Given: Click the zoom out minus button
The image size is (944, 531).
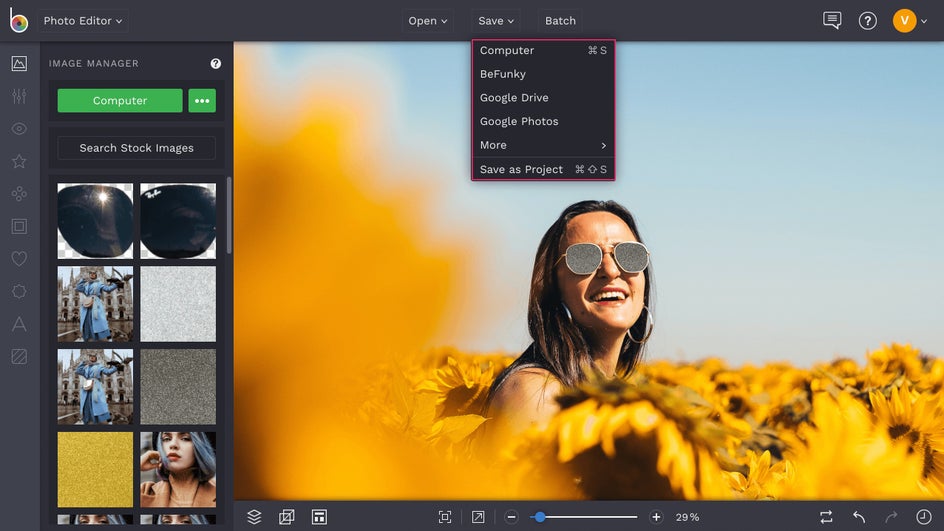Looking at the screenshot, I should pos(511,517).
